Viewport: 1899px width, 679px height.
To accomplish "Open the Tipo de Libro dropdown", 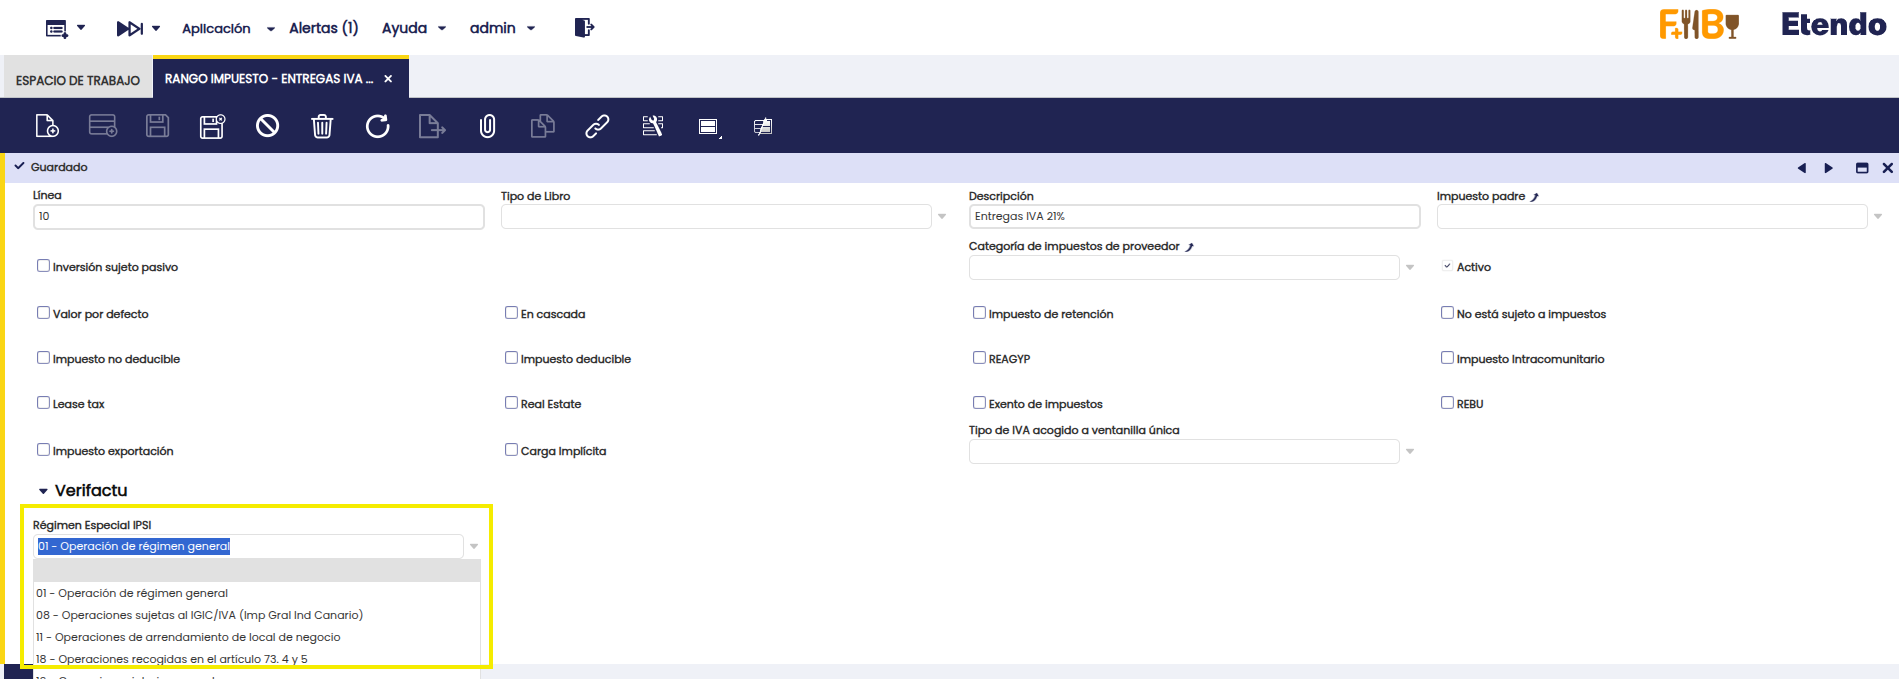I will (x=941, y=217).
